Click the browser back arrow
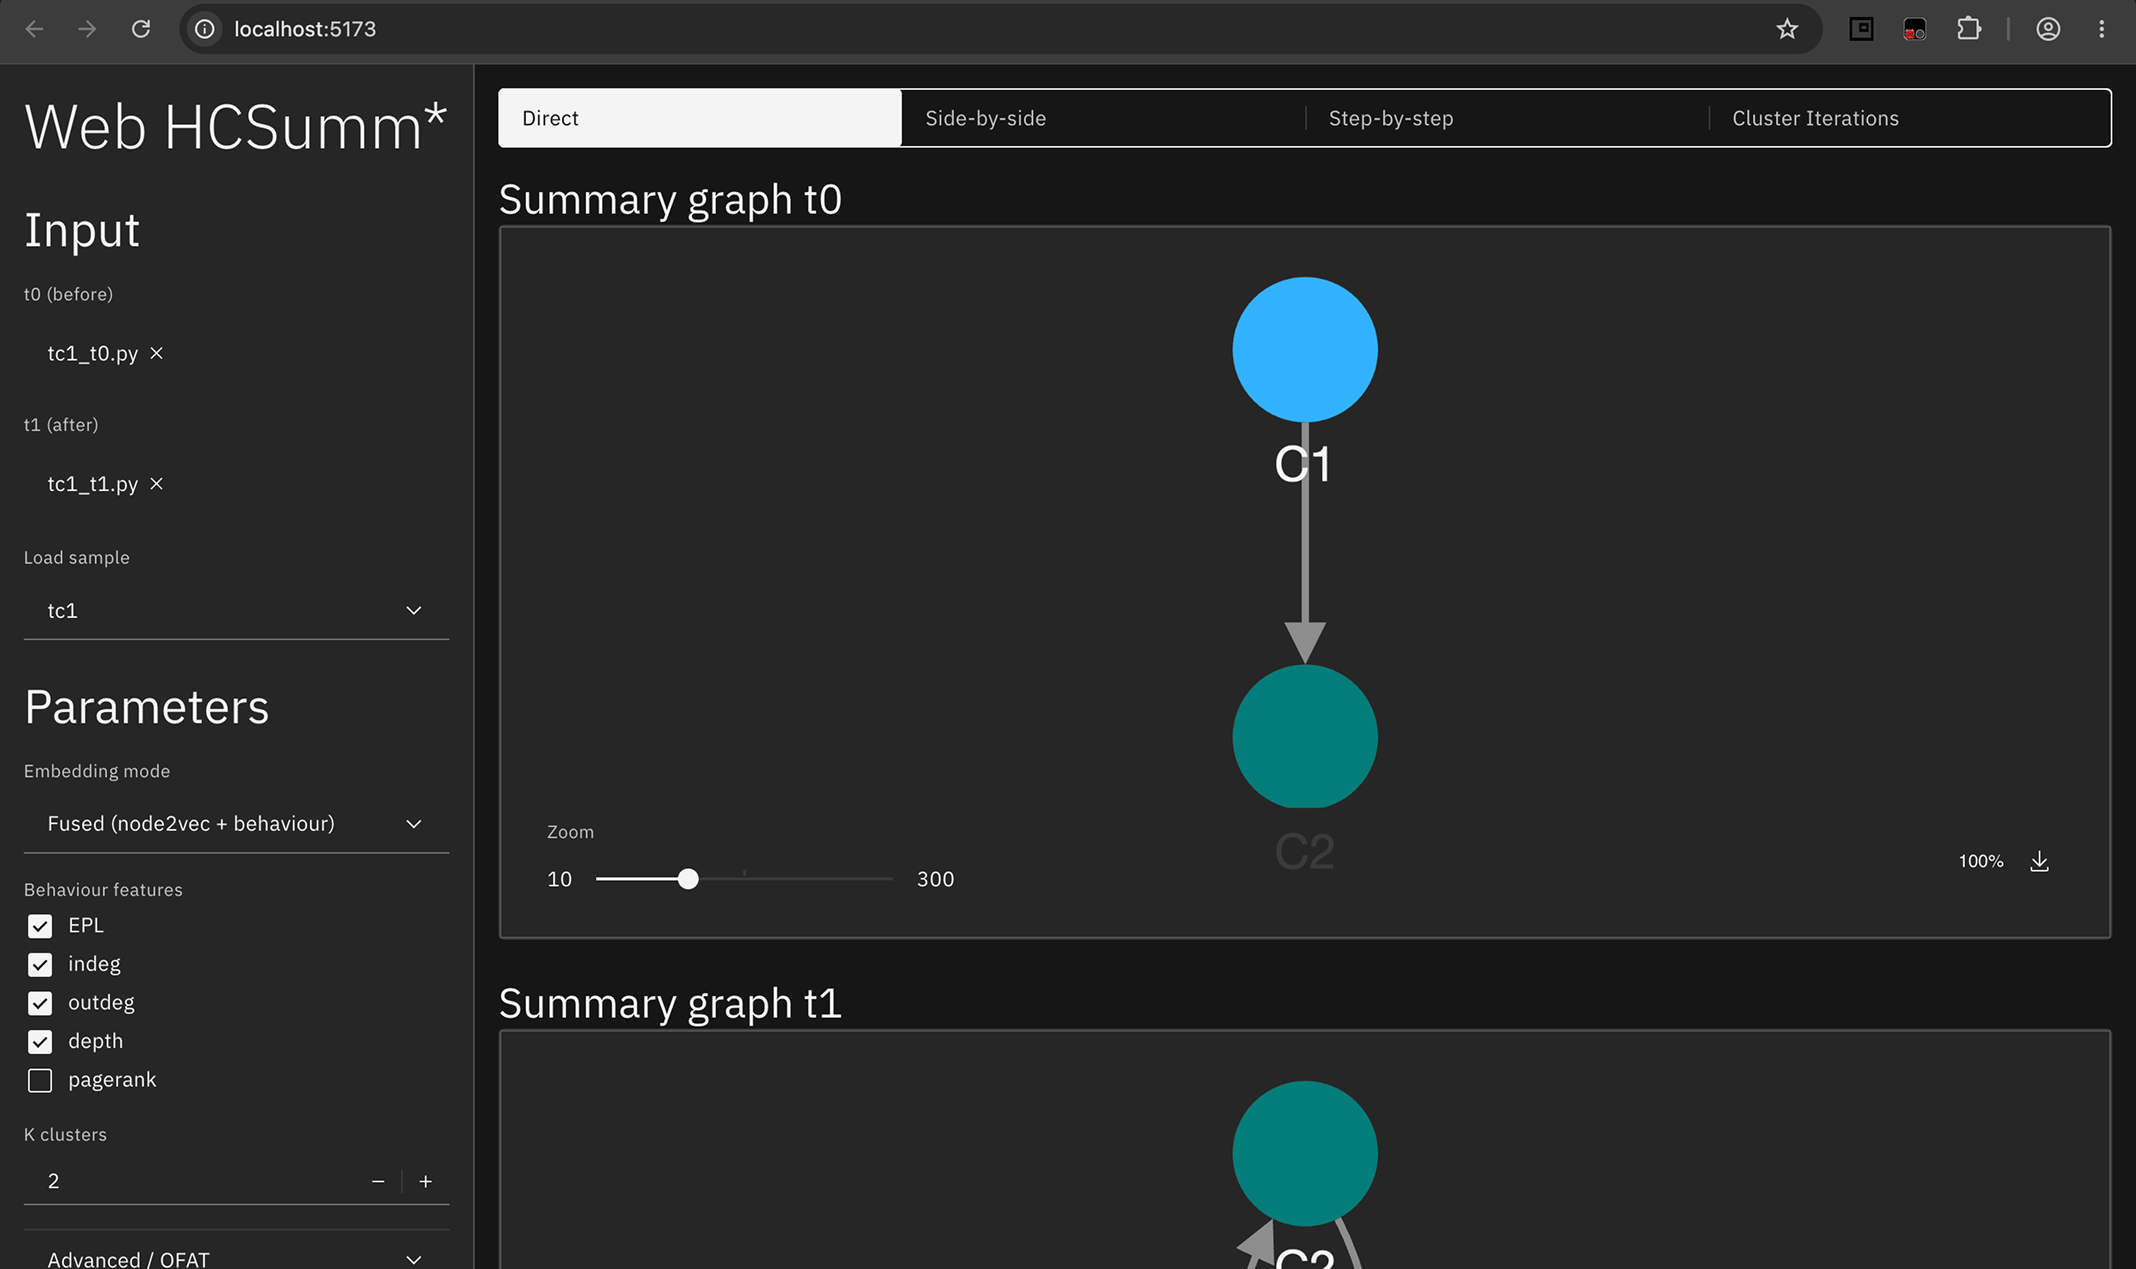 (34, 29)
